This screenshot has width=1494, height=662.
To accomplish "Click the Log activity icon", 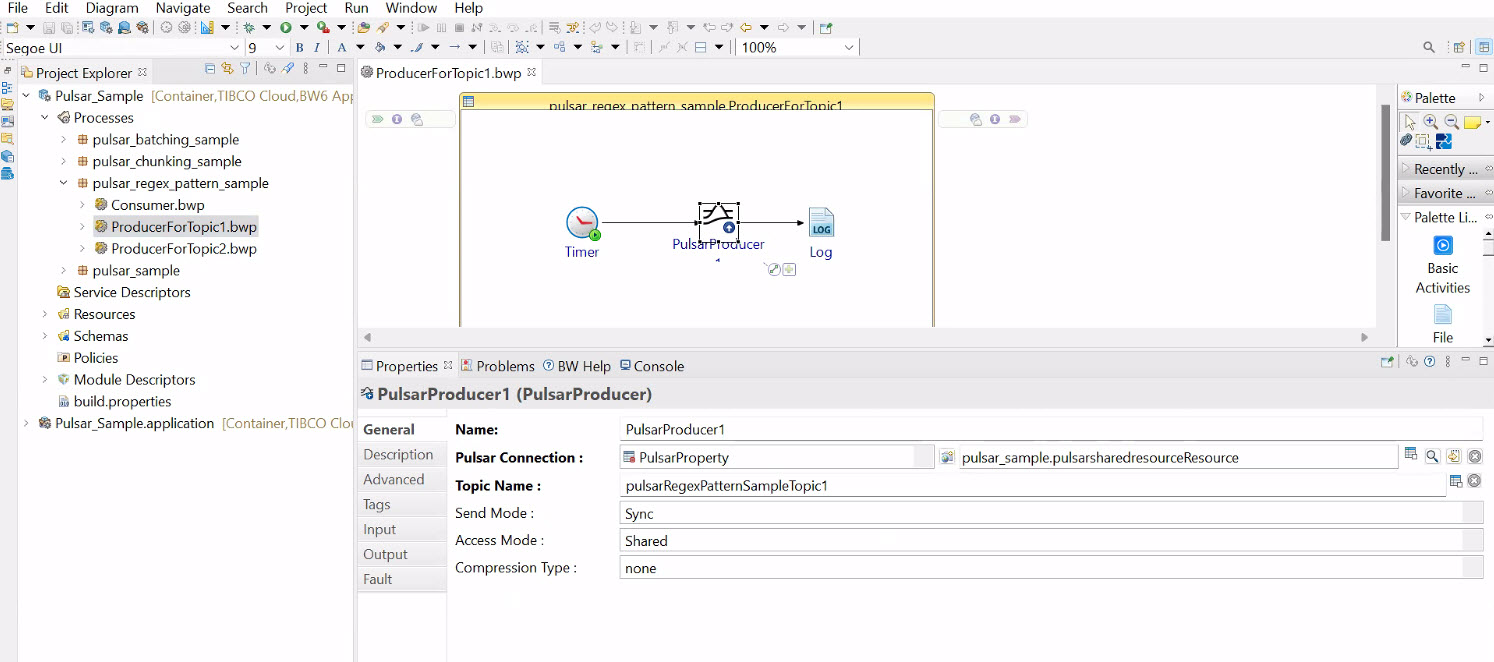I will [x=820, y=223].
